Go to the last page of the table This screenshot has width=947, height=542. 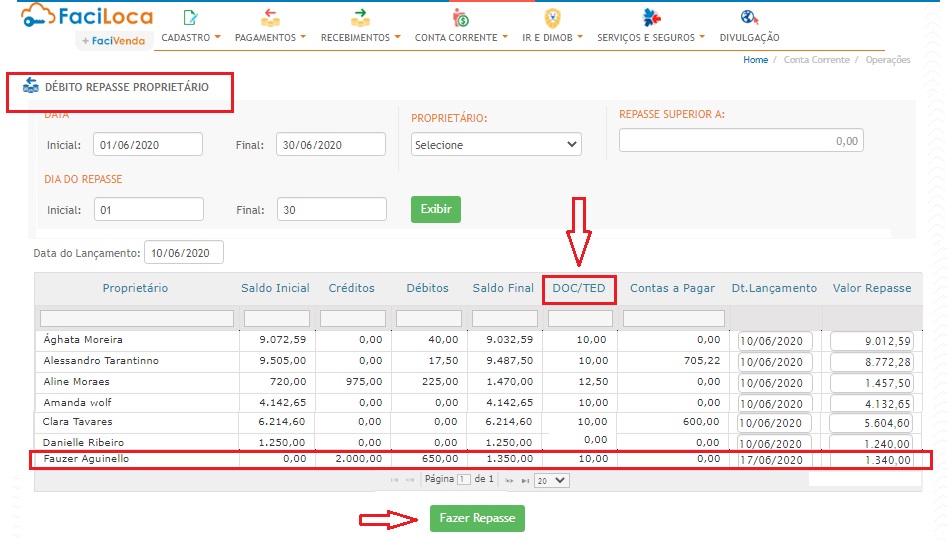point(525,481)
